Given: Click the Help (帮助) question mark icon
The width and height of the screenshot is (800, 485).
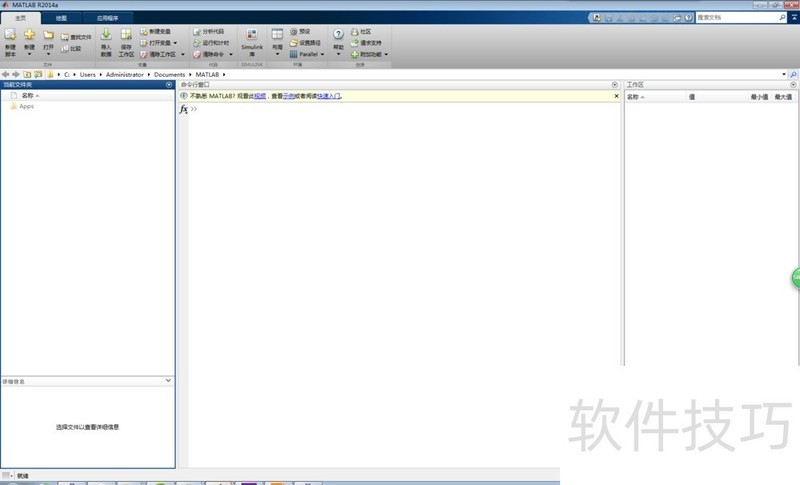Looking at the screenshot, I should point(338,34).
